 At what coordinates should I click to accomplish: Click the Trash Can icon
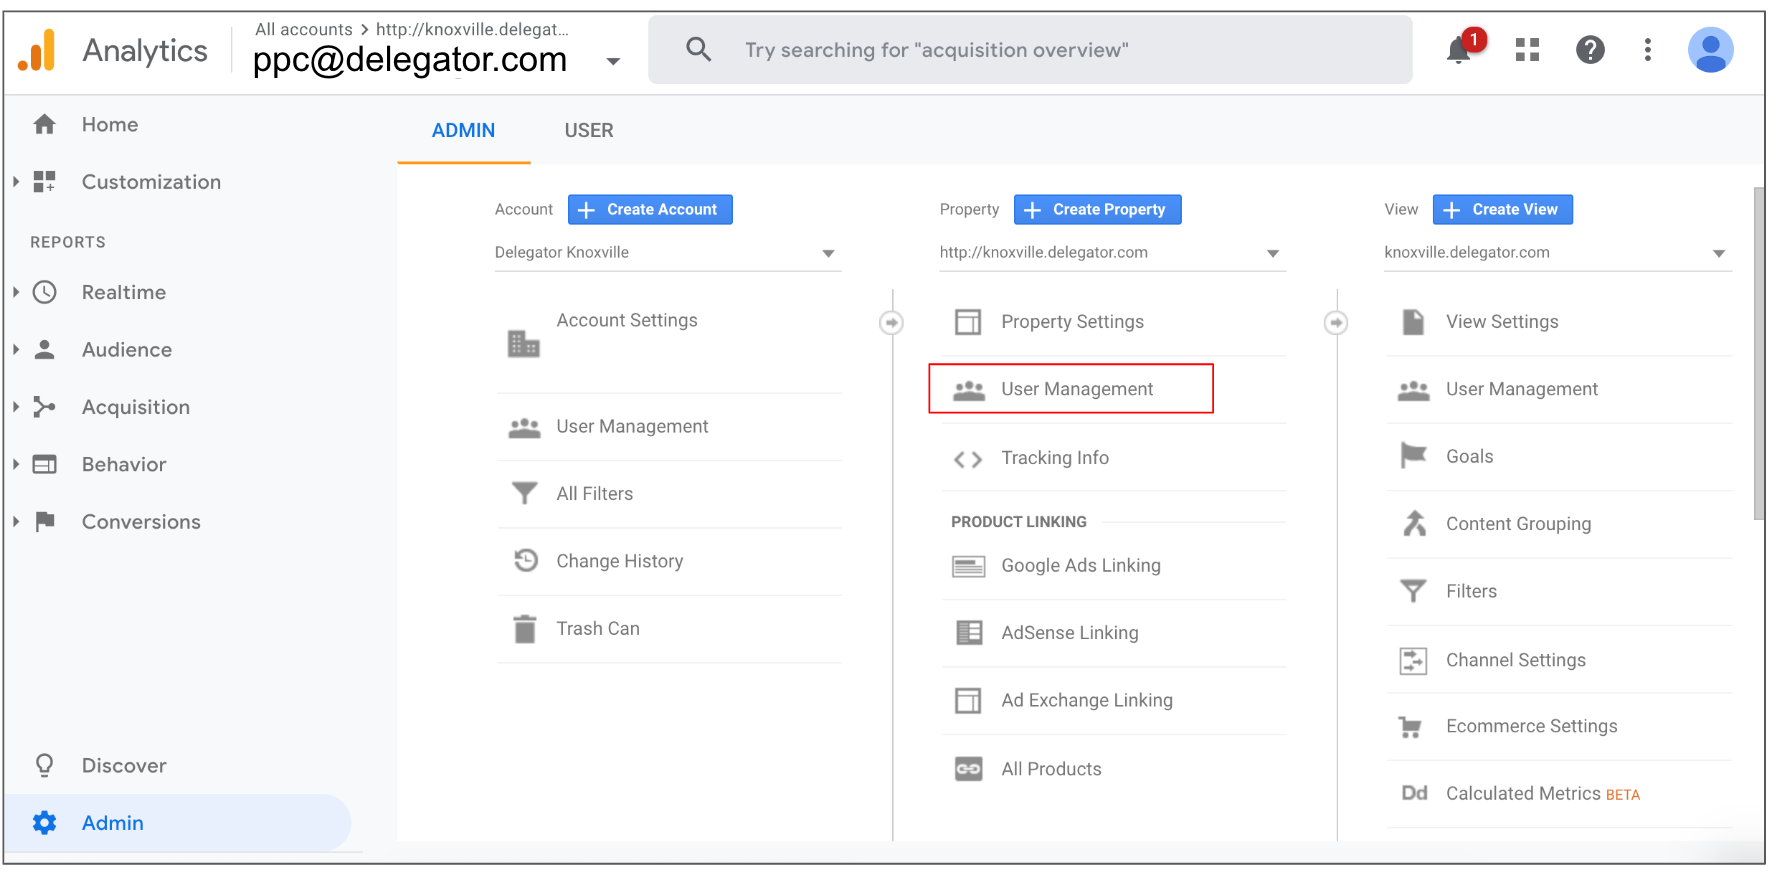point(524,628)
